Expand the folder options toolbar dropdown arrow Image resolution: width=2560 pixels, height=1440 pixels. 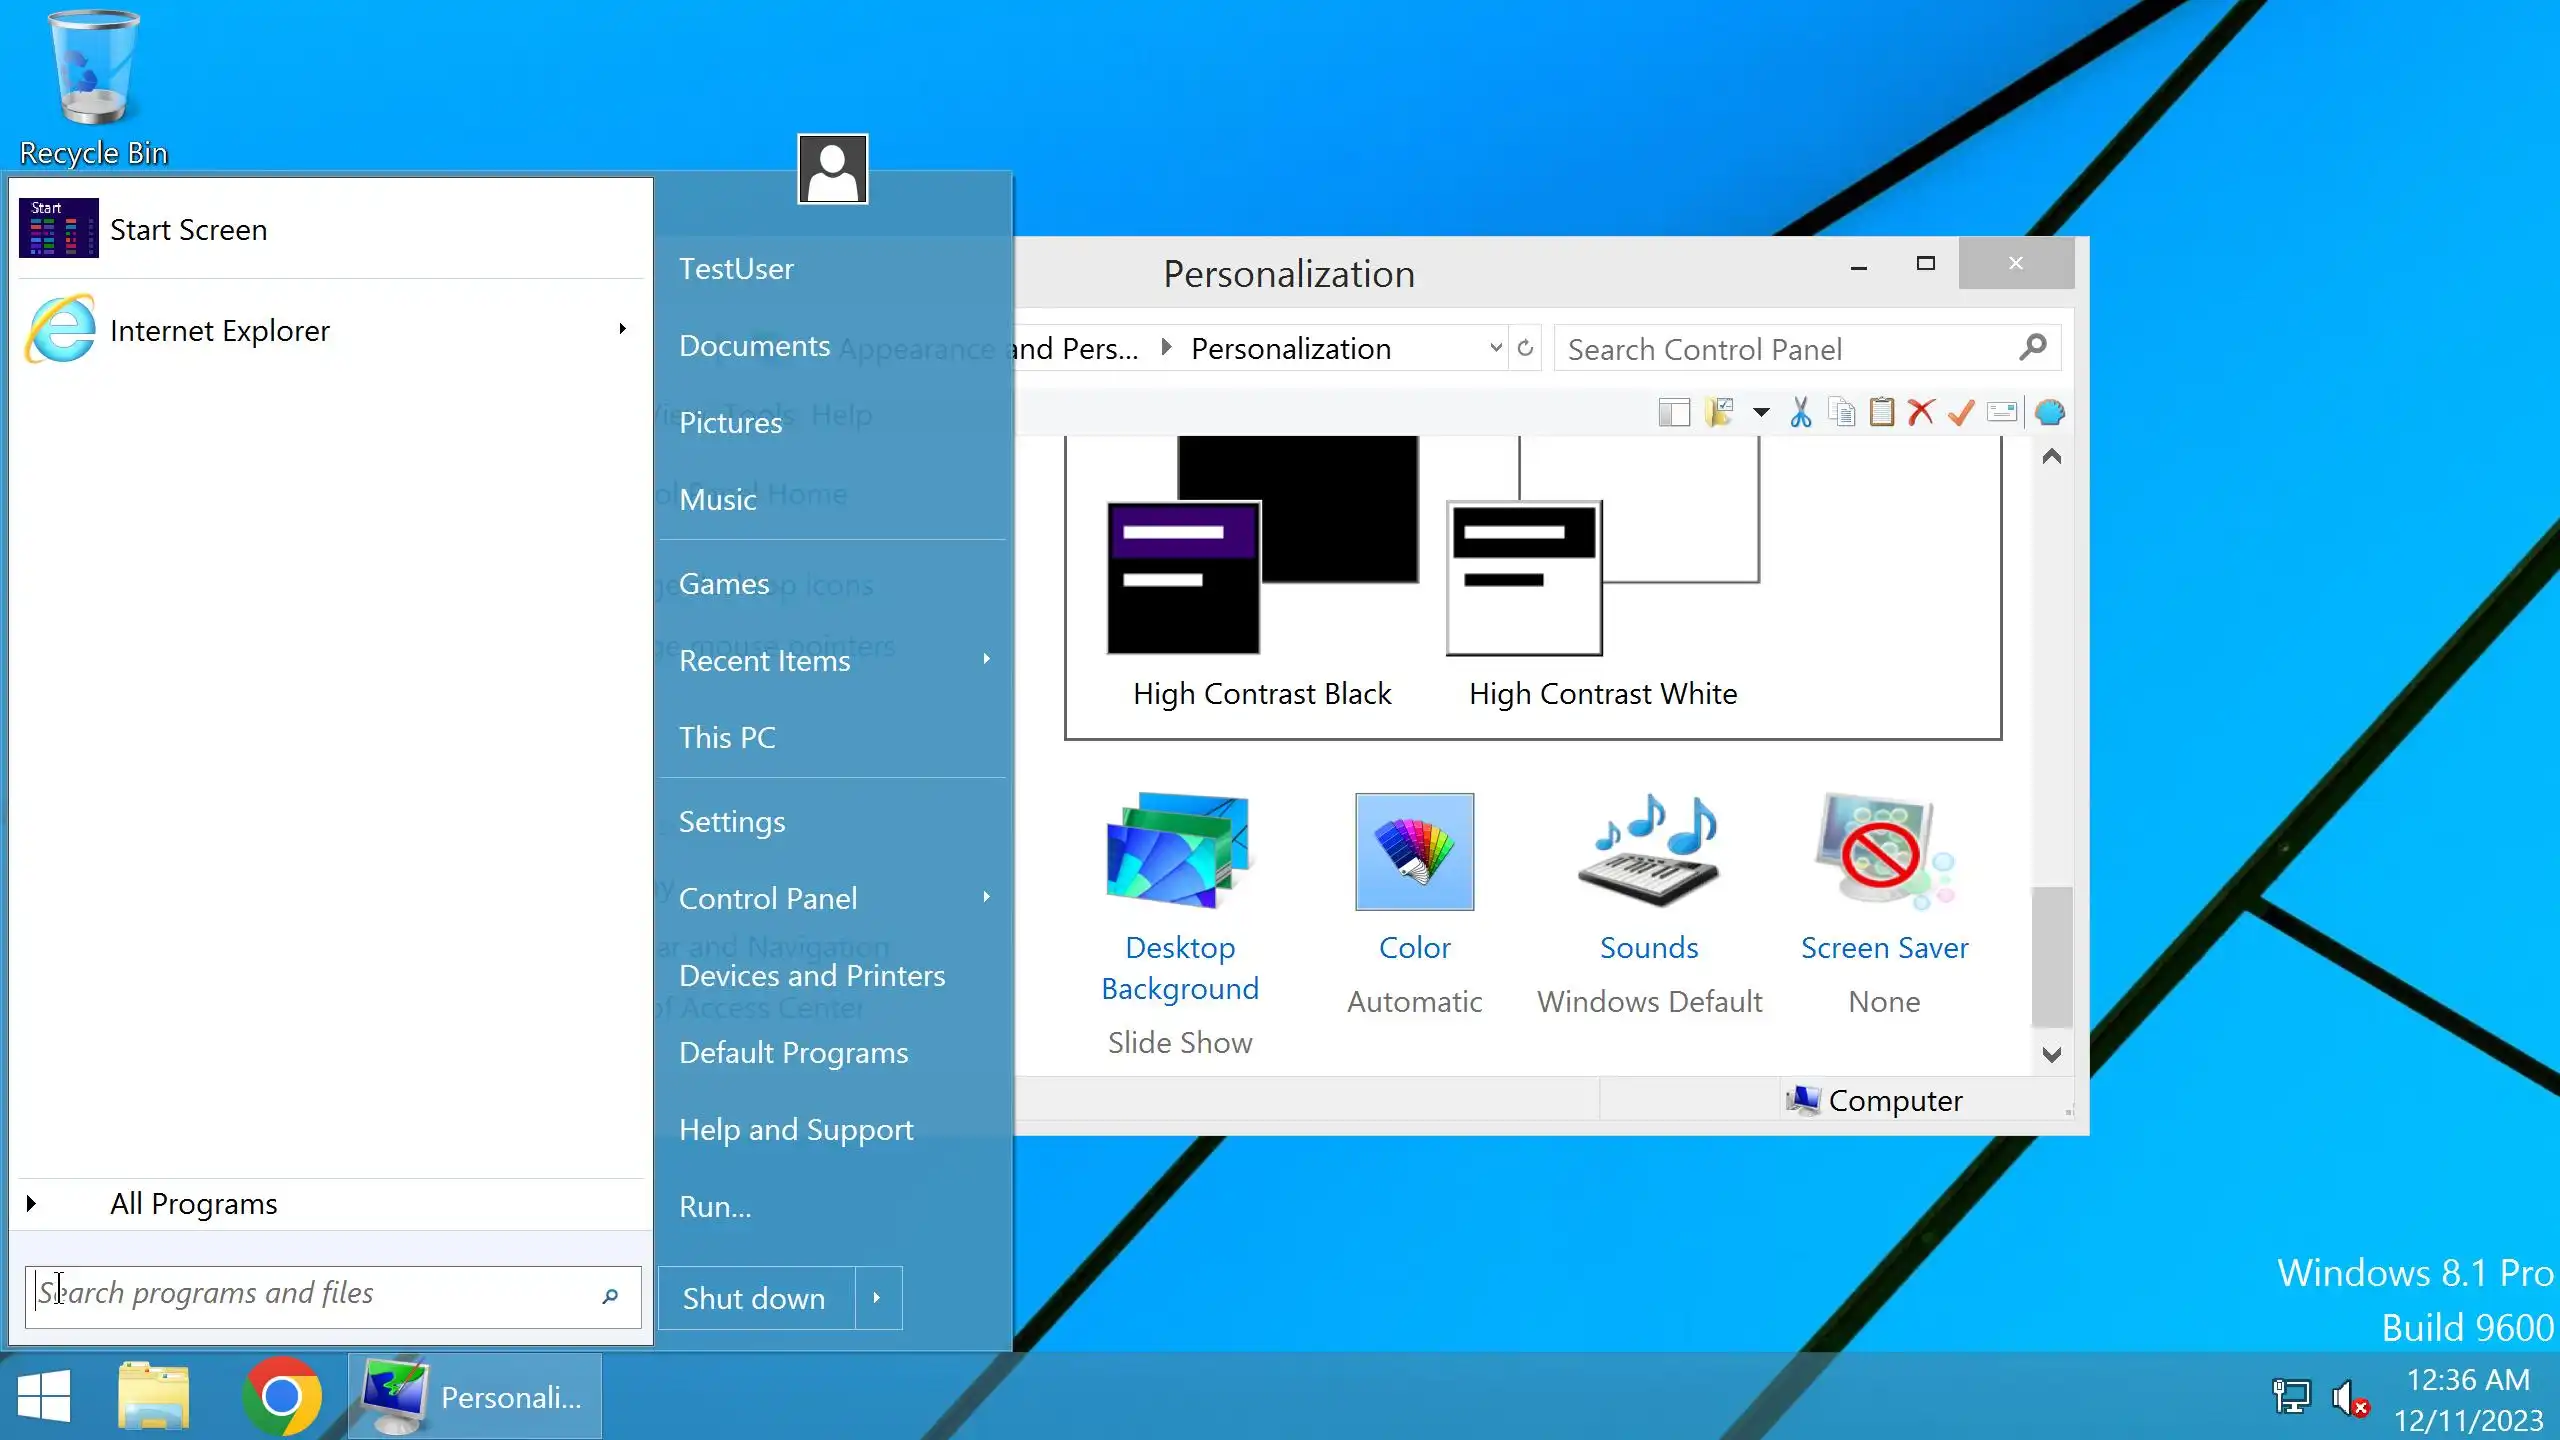[x=1761, y=412]
